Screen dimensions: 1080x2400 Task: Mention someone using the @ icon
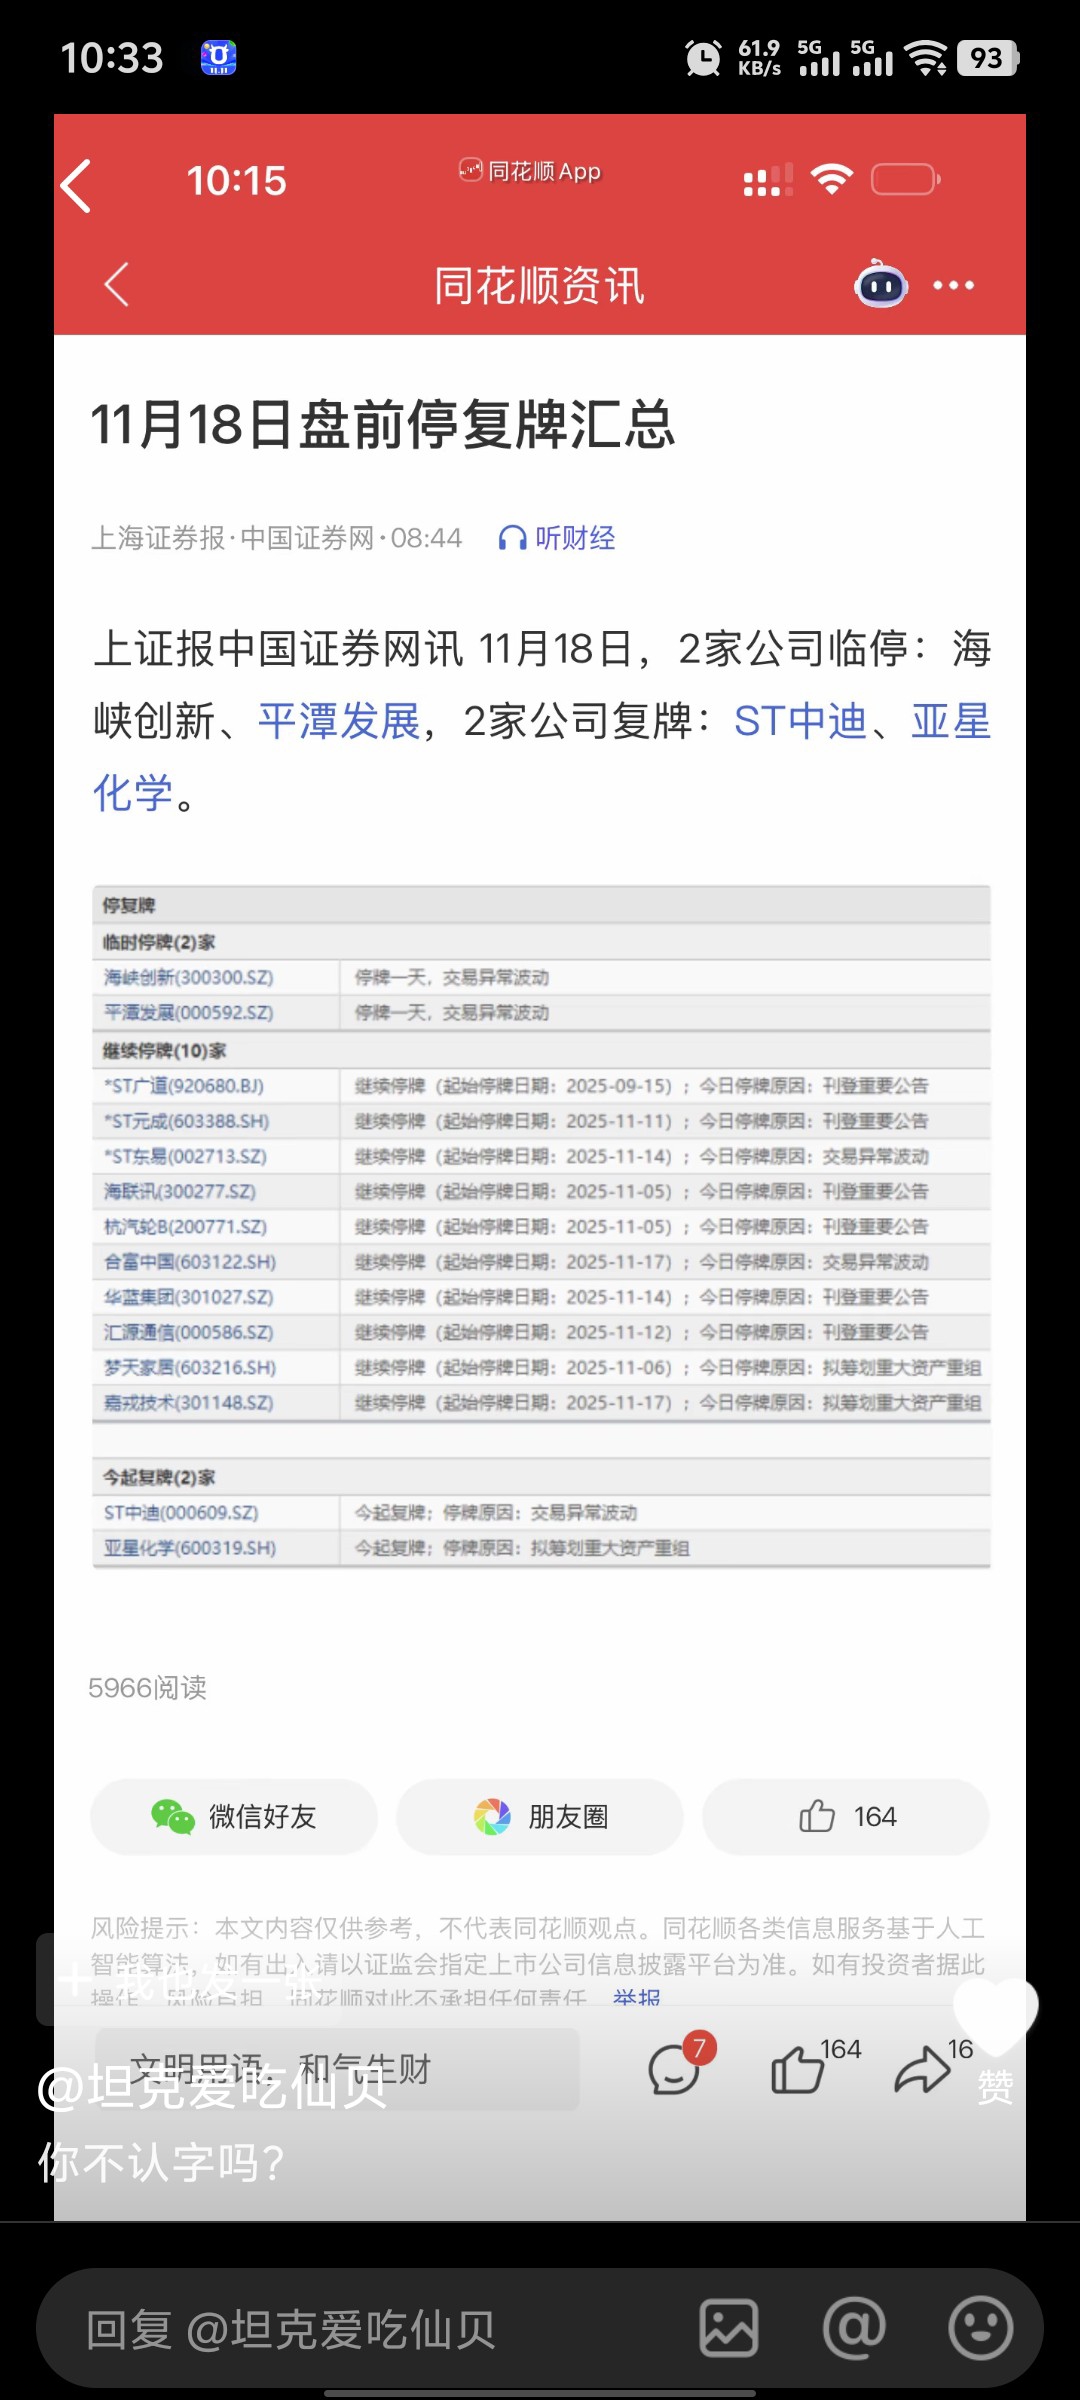click(854, 2328)
